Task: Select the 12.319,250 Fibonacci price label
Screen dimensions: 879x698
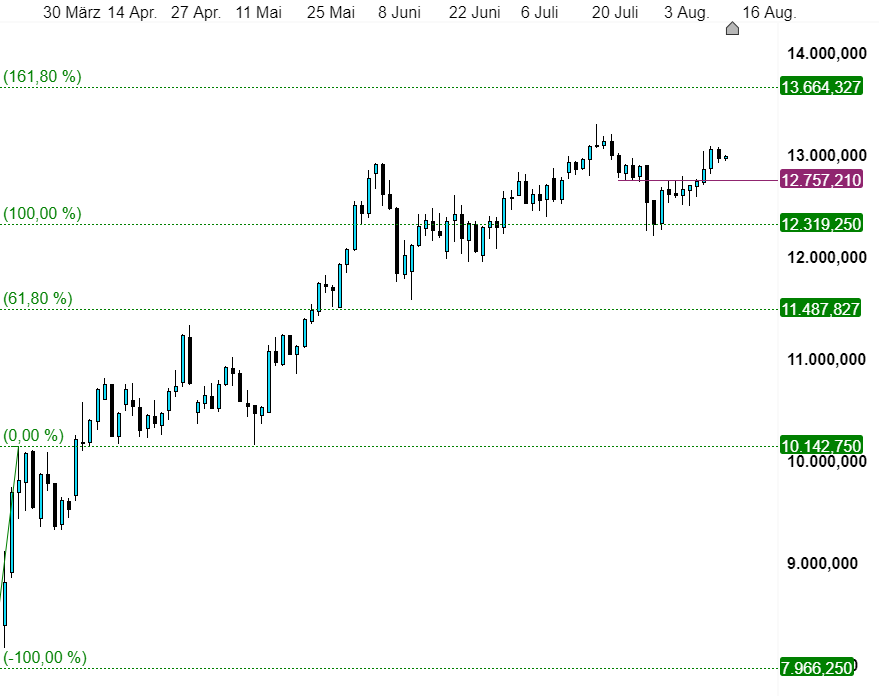Action: click(821, 224)
